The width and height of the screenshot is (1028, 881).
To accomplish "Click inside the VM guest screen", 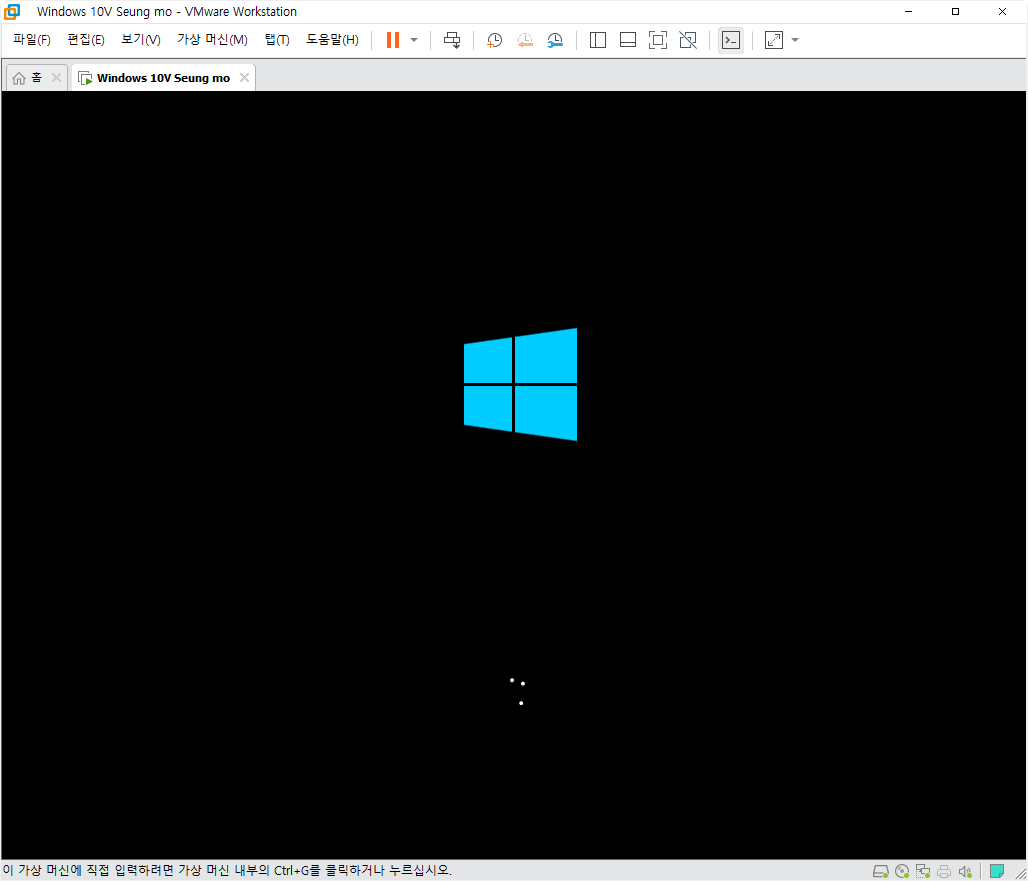I will pyautogui.click(x=513, y=475).
